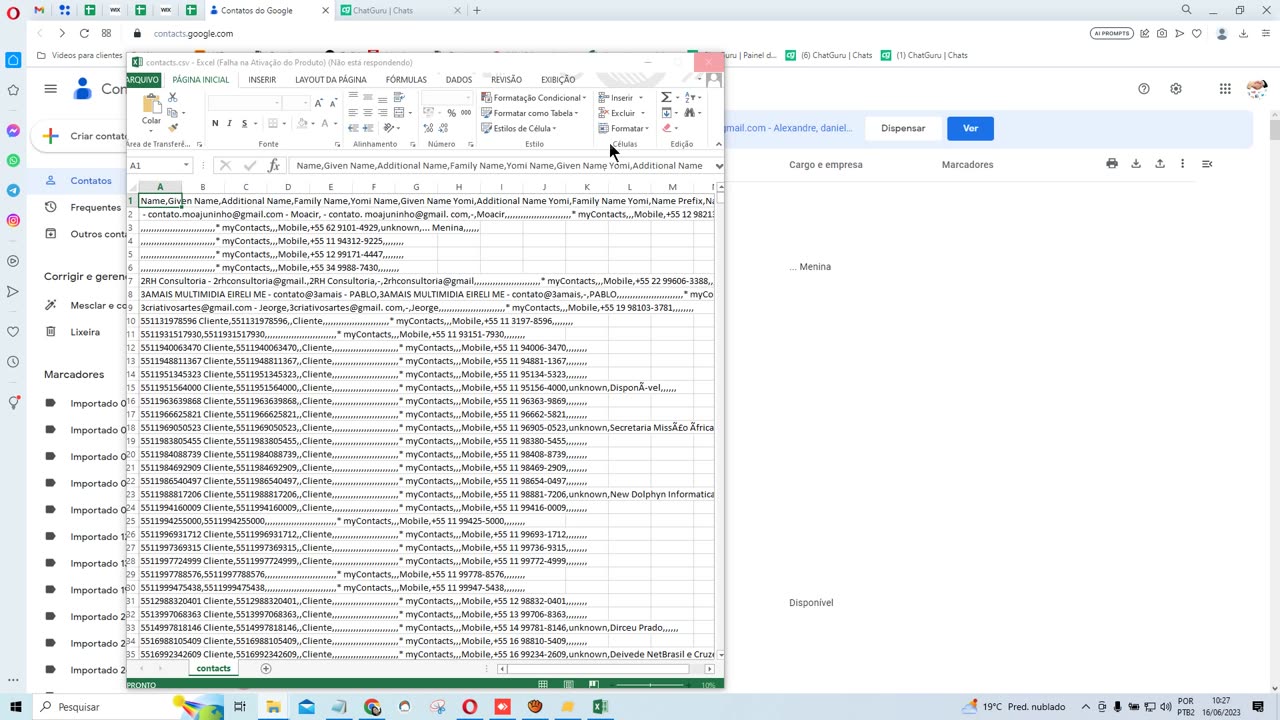Reload the page in Opera

[x=84, y=33]
